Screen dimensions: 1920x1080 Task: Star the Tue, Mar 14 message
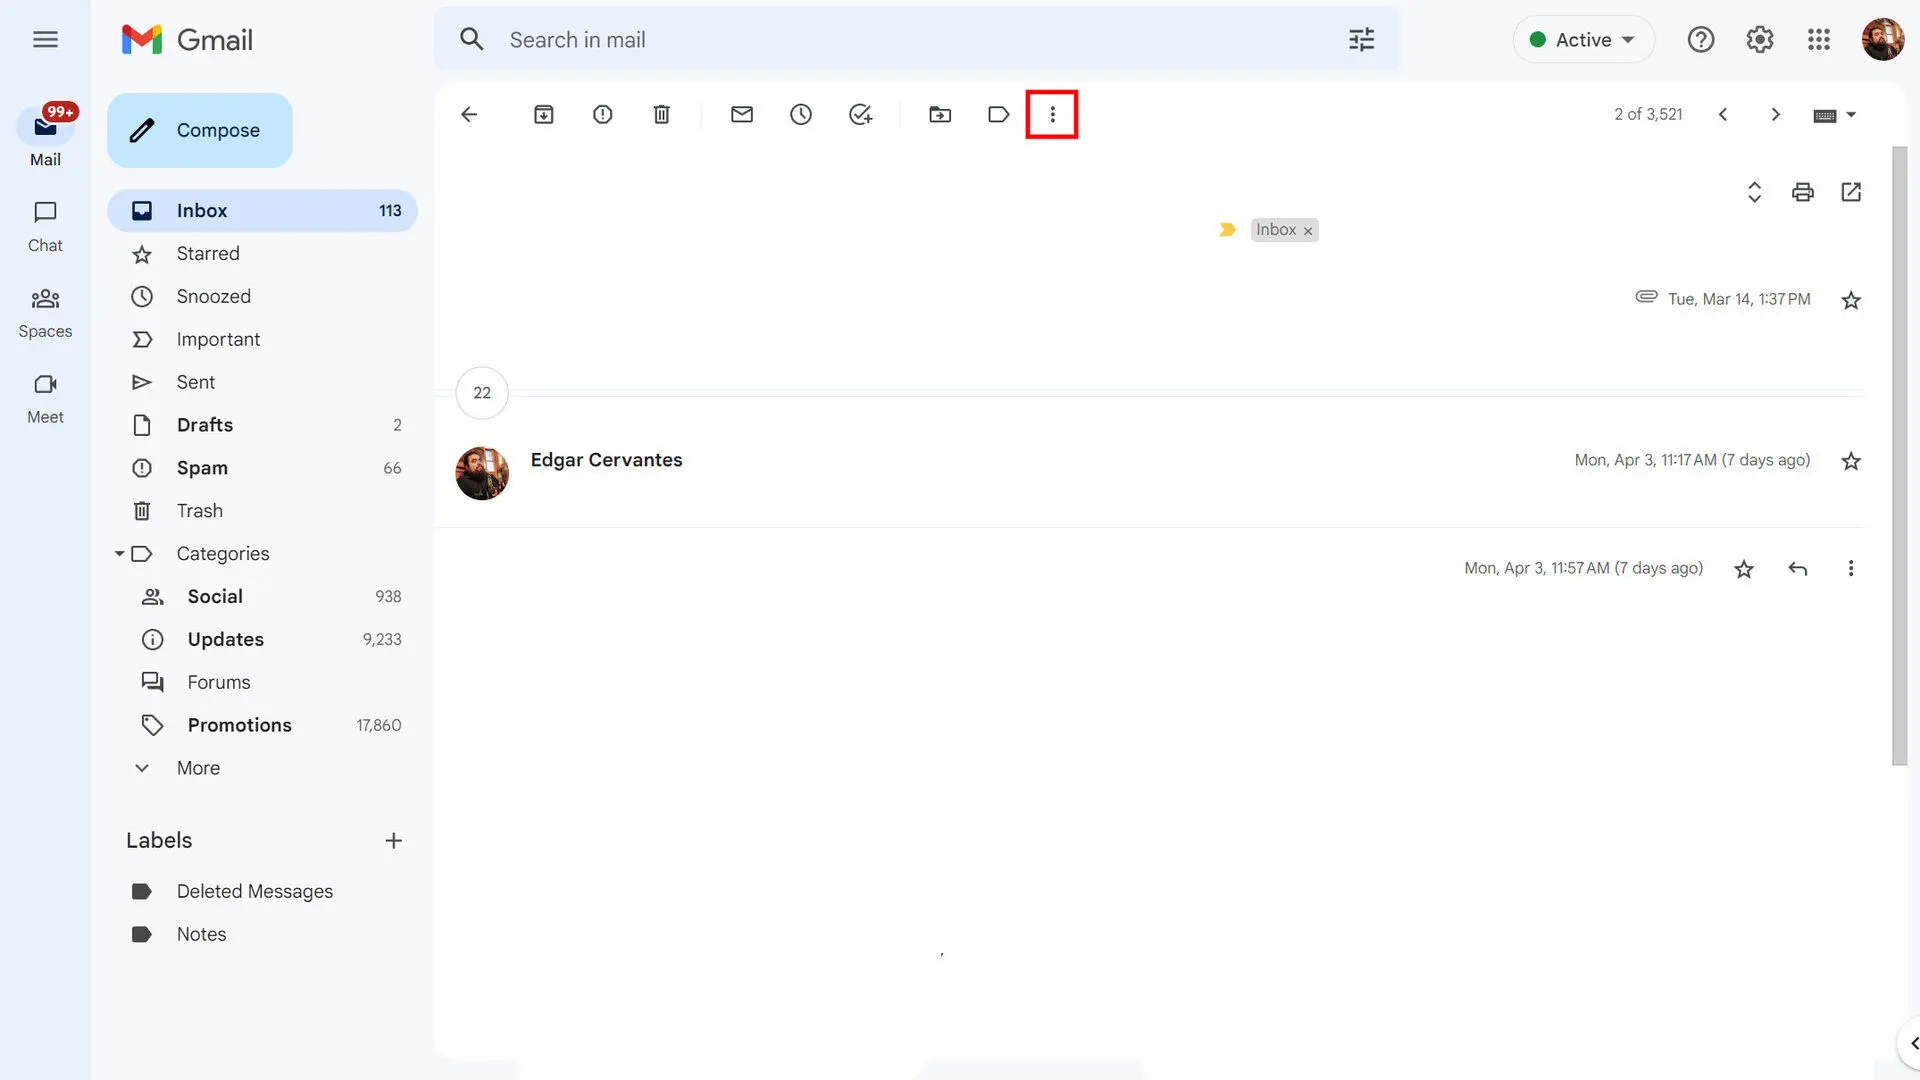tap(1851, 300)
